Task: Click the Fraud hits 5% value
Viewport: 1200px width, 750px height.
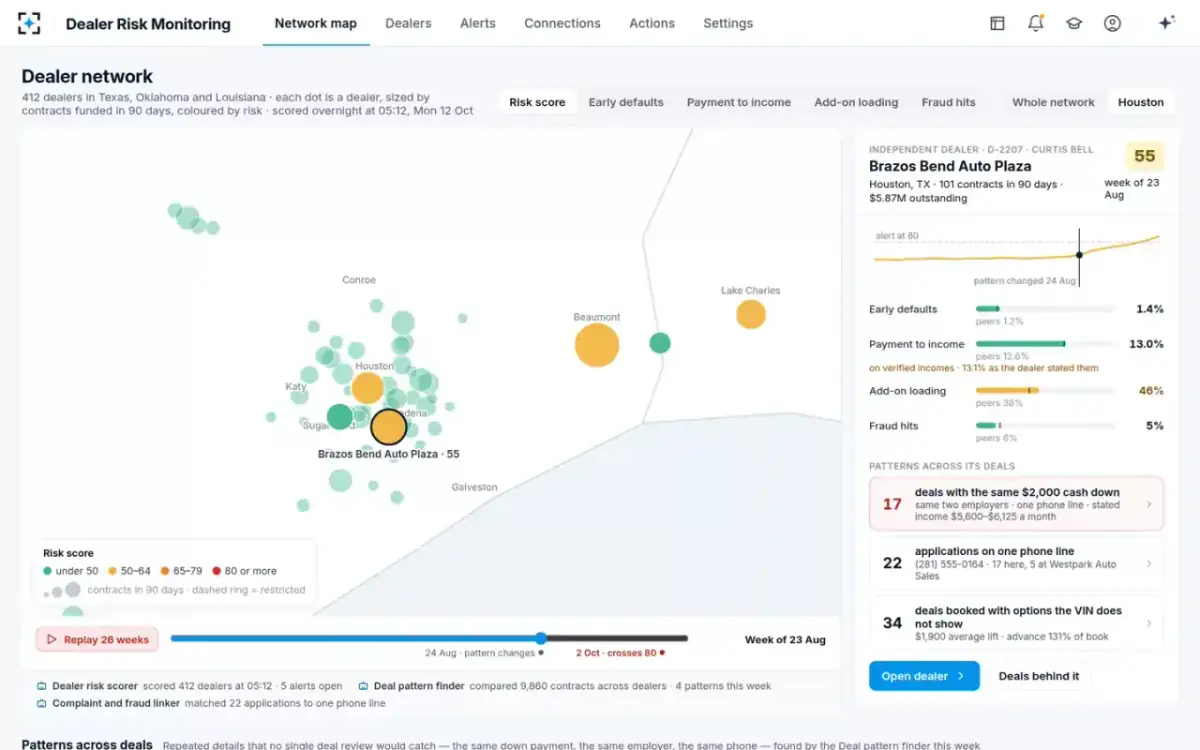Action: click(x=1155, y=426)
